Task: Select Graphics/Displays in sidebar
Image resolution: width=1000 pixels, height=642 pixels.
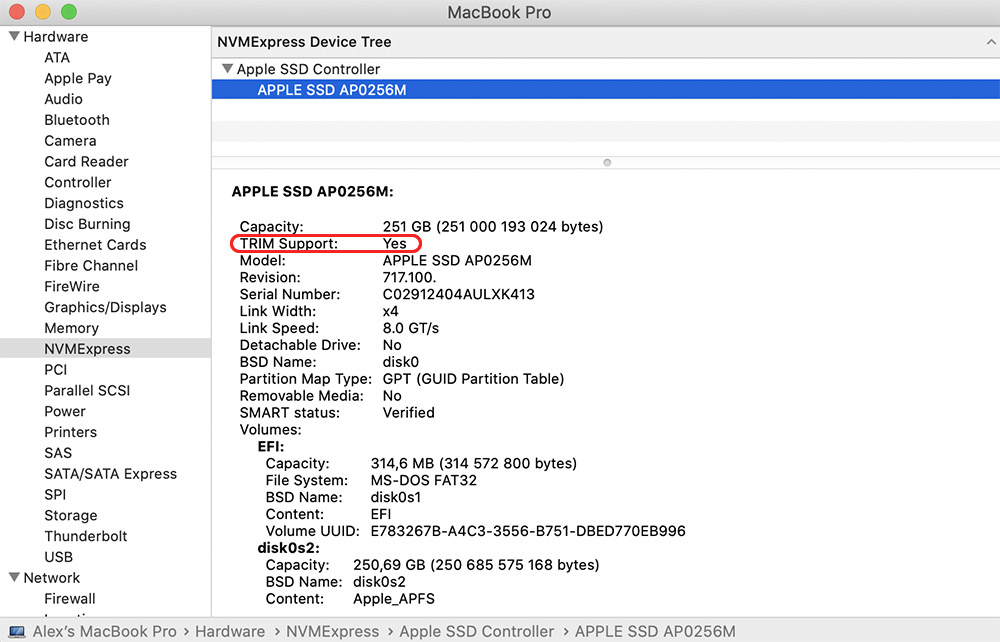Action: point(105,307)
